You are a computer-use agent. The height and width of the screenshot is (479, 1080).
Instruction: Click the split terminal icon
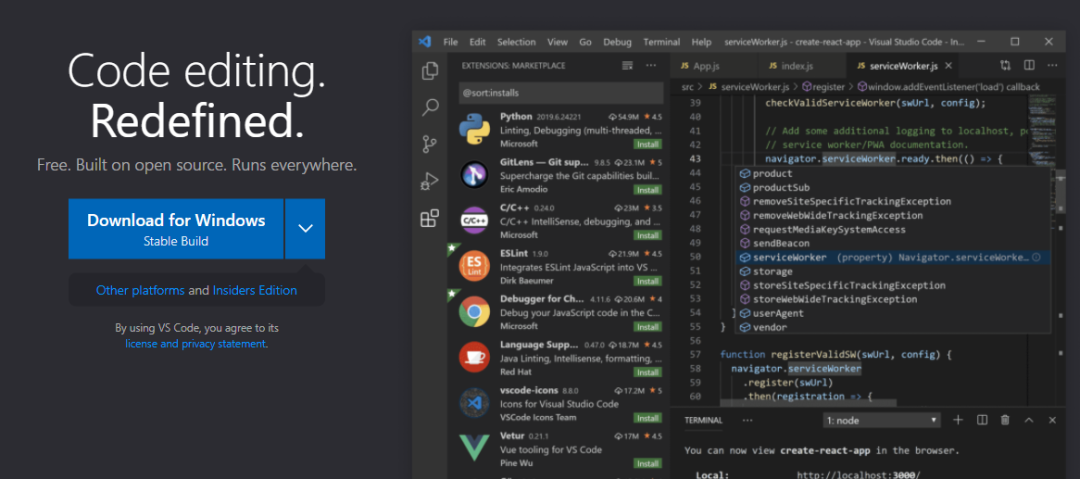tap(982, 420)
